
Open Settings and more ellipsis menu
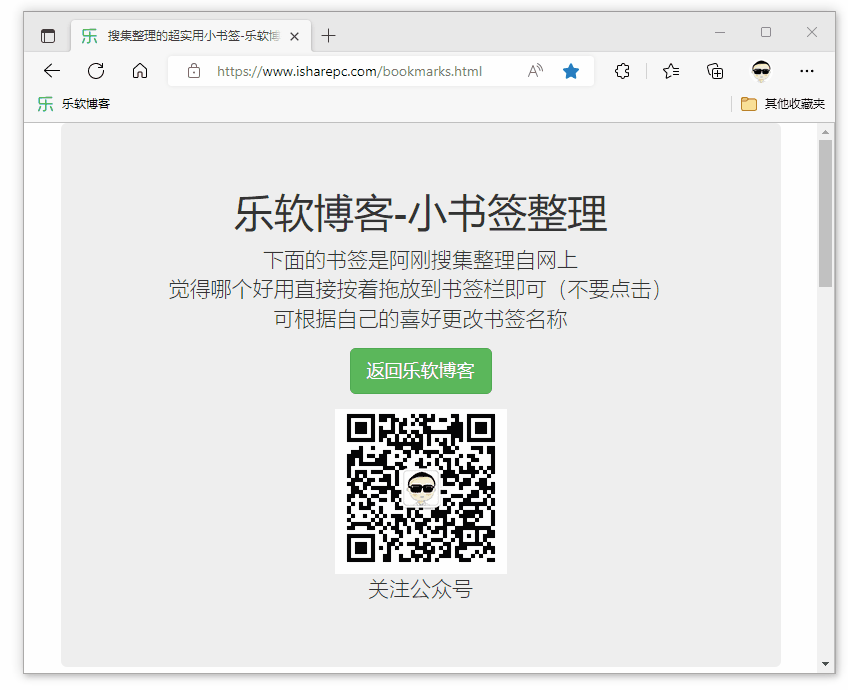(x=806, y=71)
